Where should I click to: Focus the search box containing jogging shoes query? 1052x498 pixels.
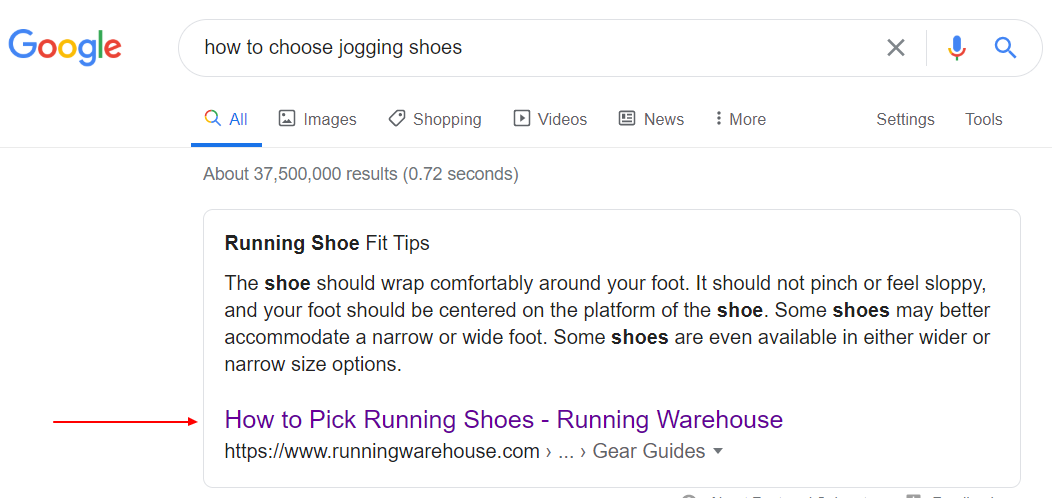tap(530, 48)
